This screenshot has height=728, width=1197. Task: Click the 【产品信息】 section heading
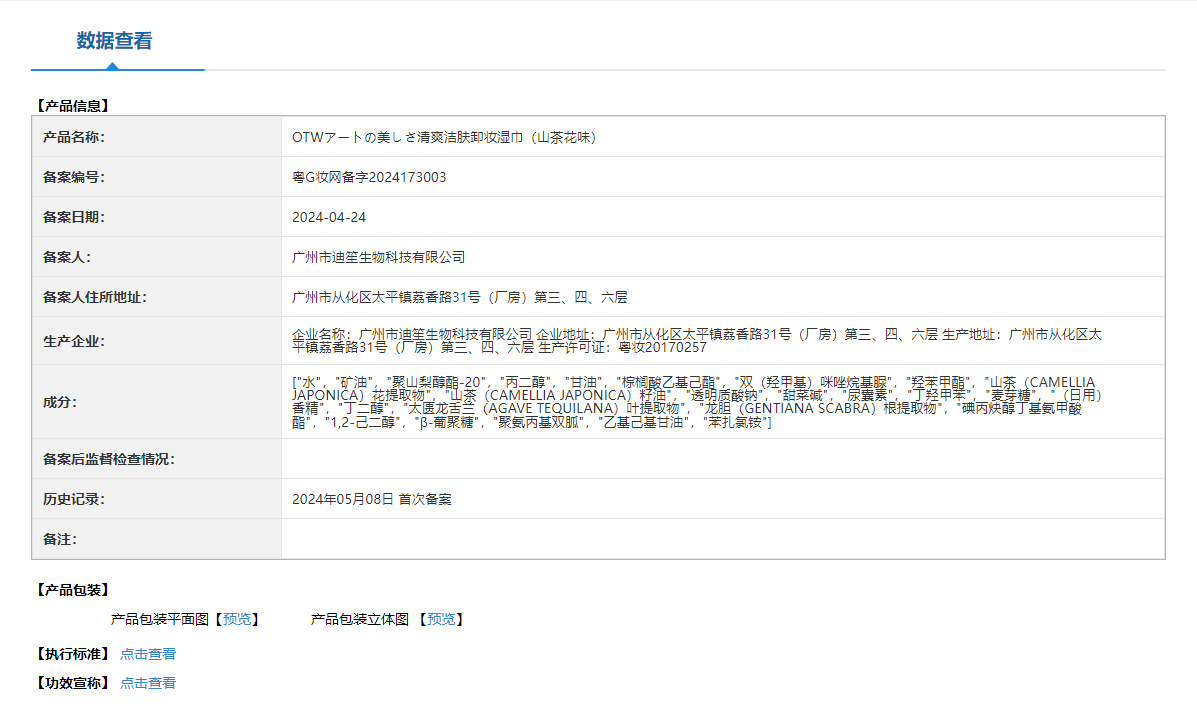[x=73, y=106]
